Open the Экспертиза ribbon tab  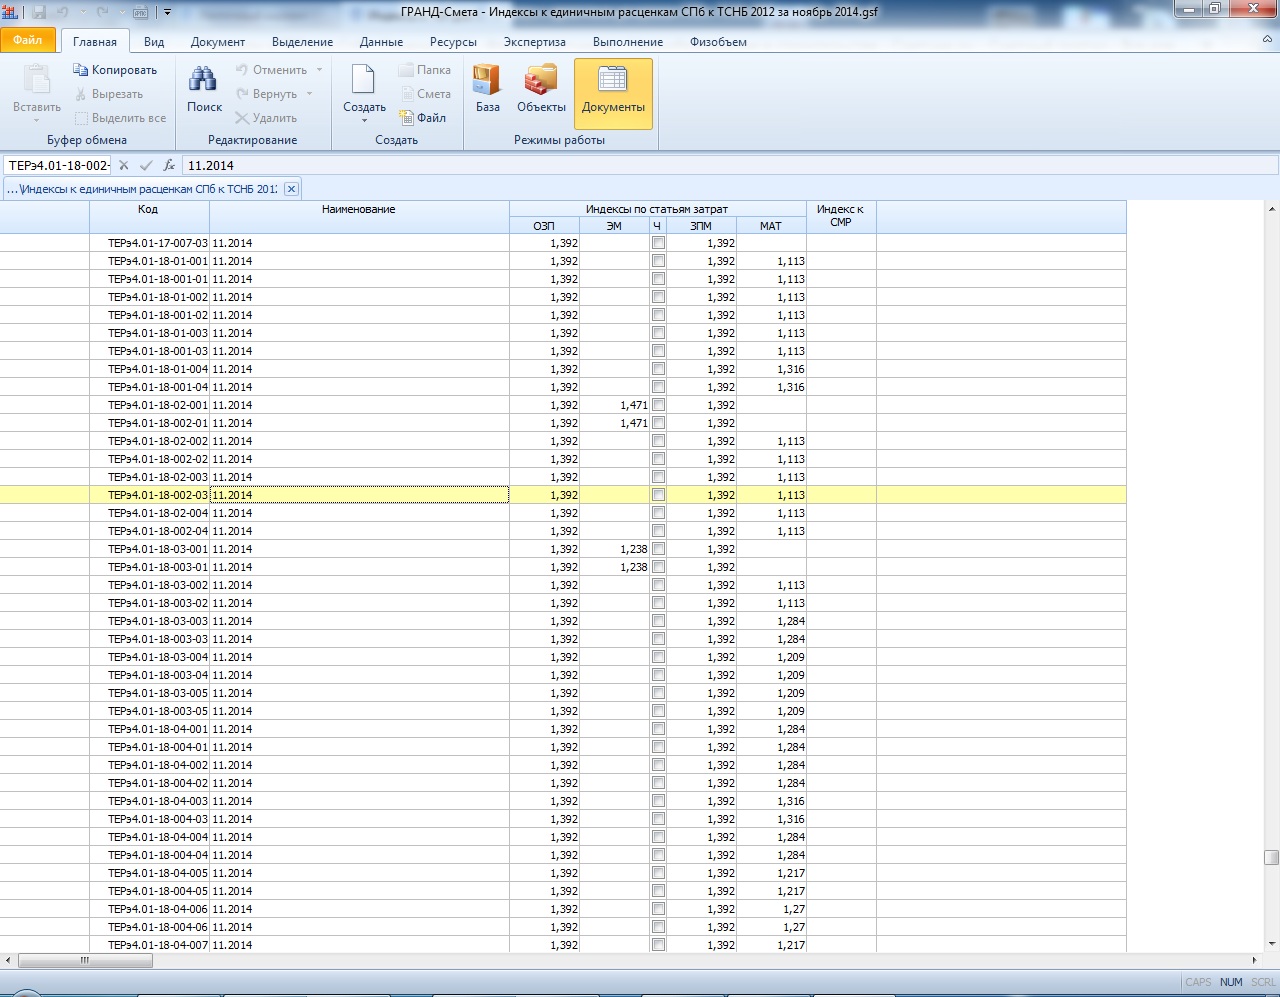534,42
